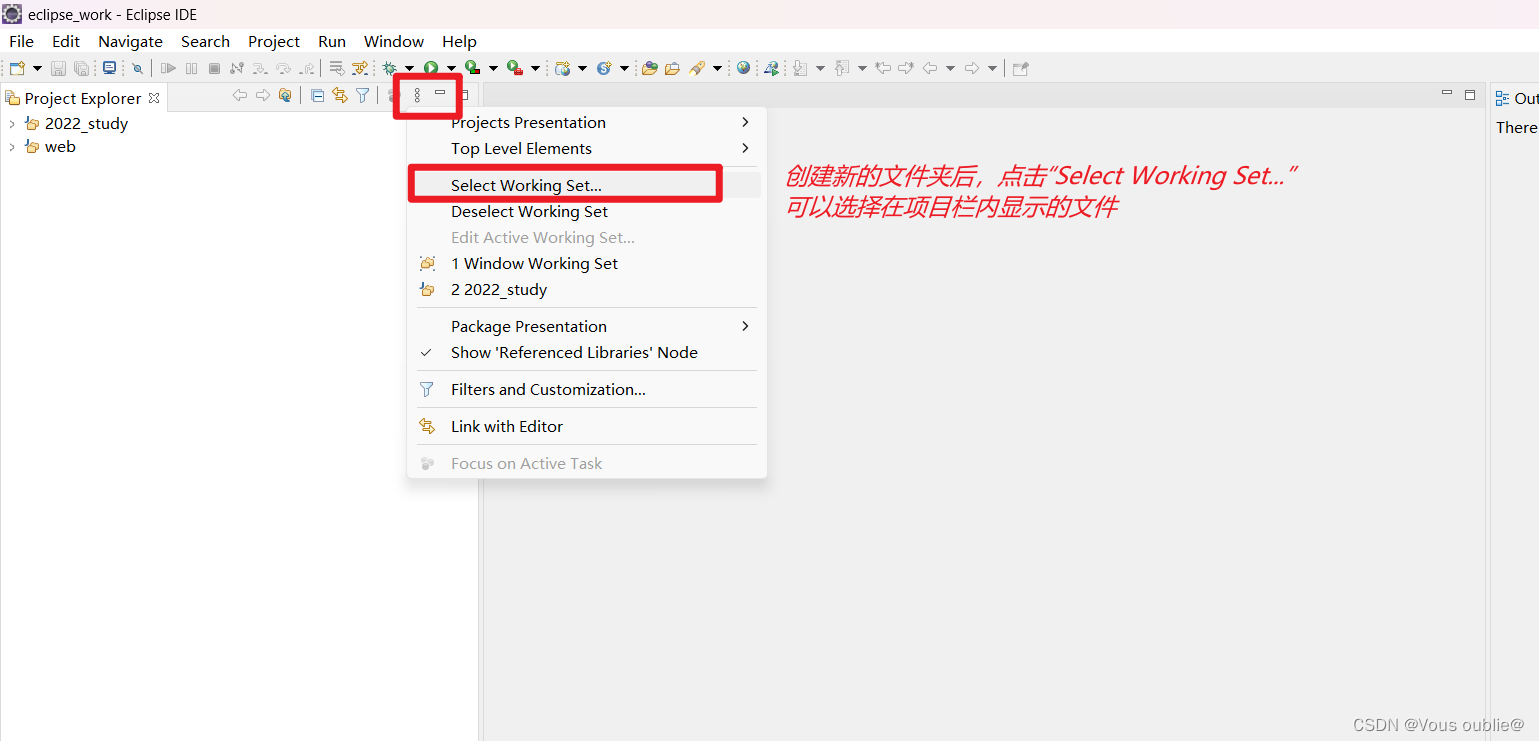Open the Help menu
The height and width of the screenshot is (741, 1539).
(x=459, y=41)
